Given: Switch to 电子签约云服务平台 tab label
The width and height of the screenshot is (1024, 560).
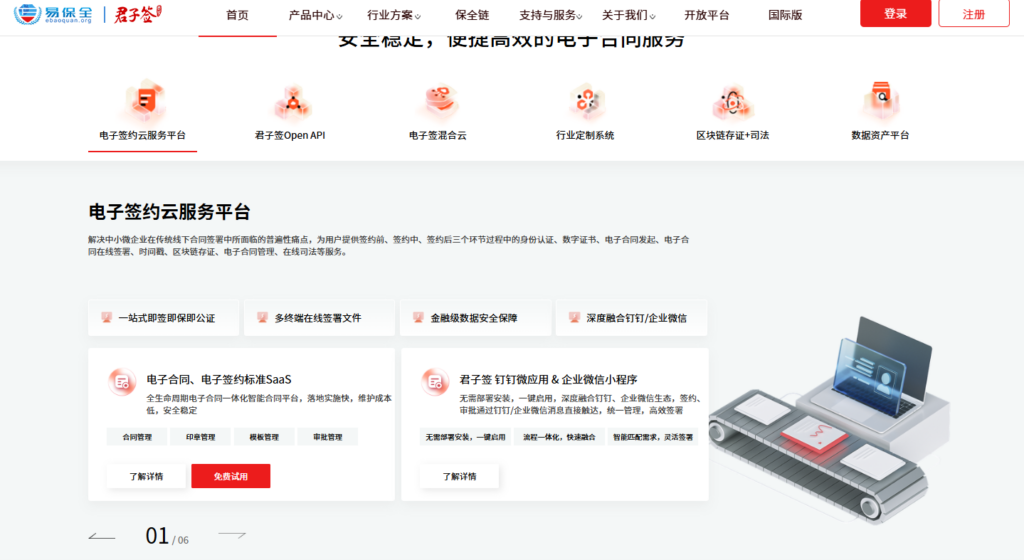Looking at the screenshot, I should [142, 135].
